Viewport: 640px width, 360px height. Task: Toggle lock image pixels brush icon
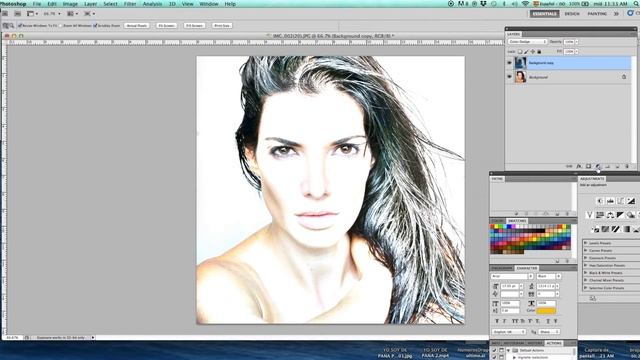[526, 51]
